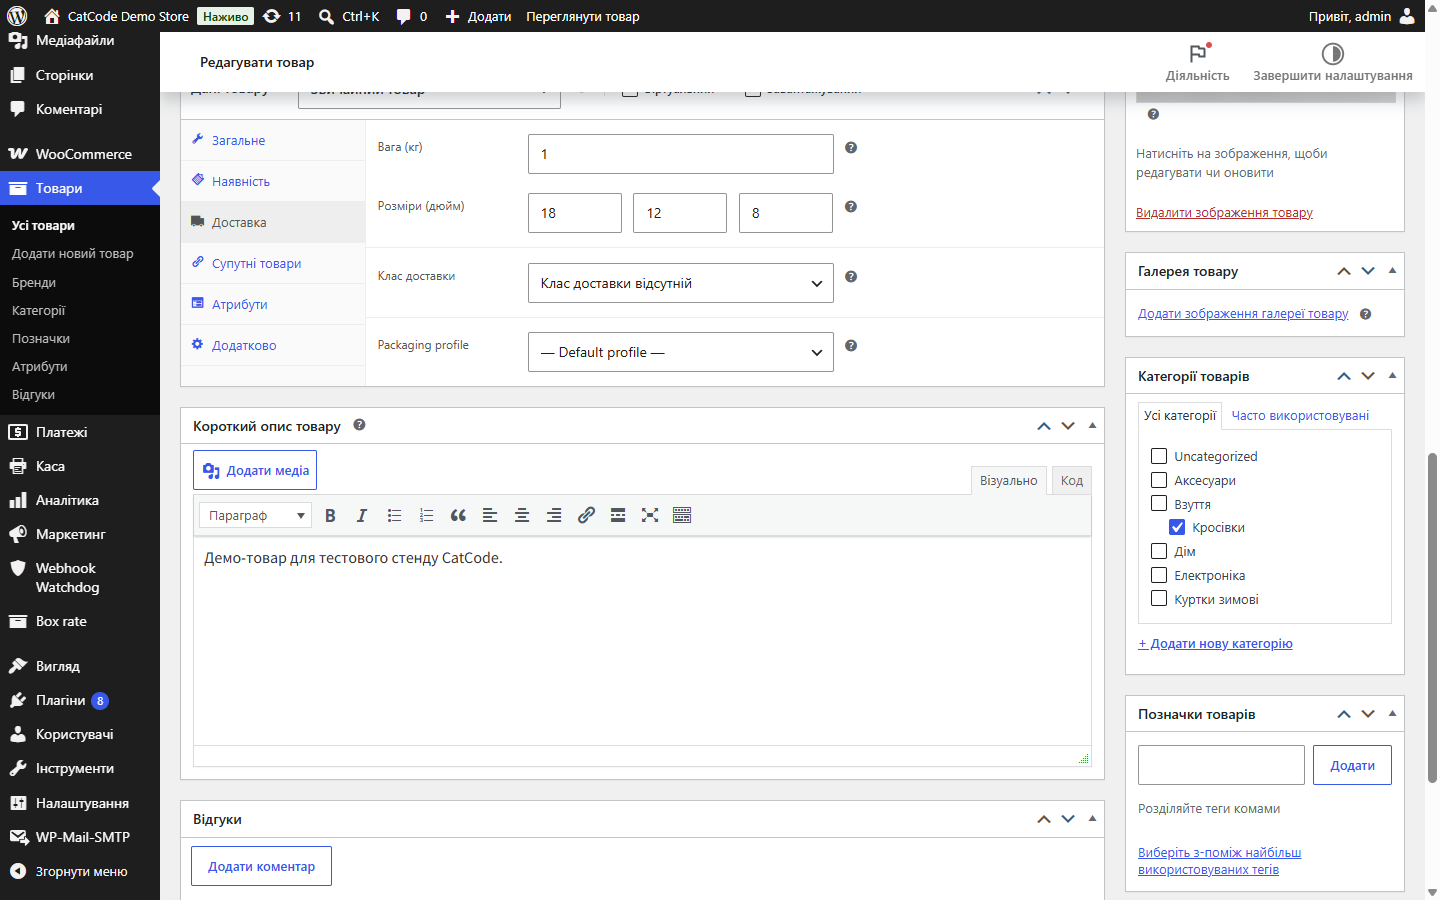Click the weight input field

click(681, 154)
